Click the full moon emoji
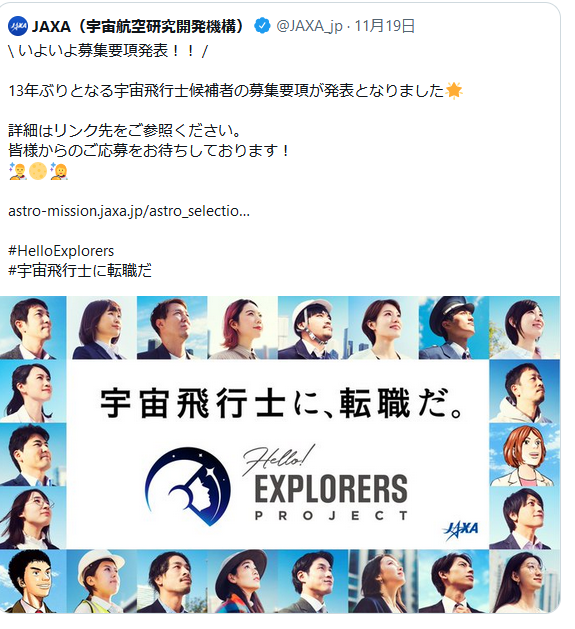Viewport: 575px width, 629px height. [x=38, y=171]
